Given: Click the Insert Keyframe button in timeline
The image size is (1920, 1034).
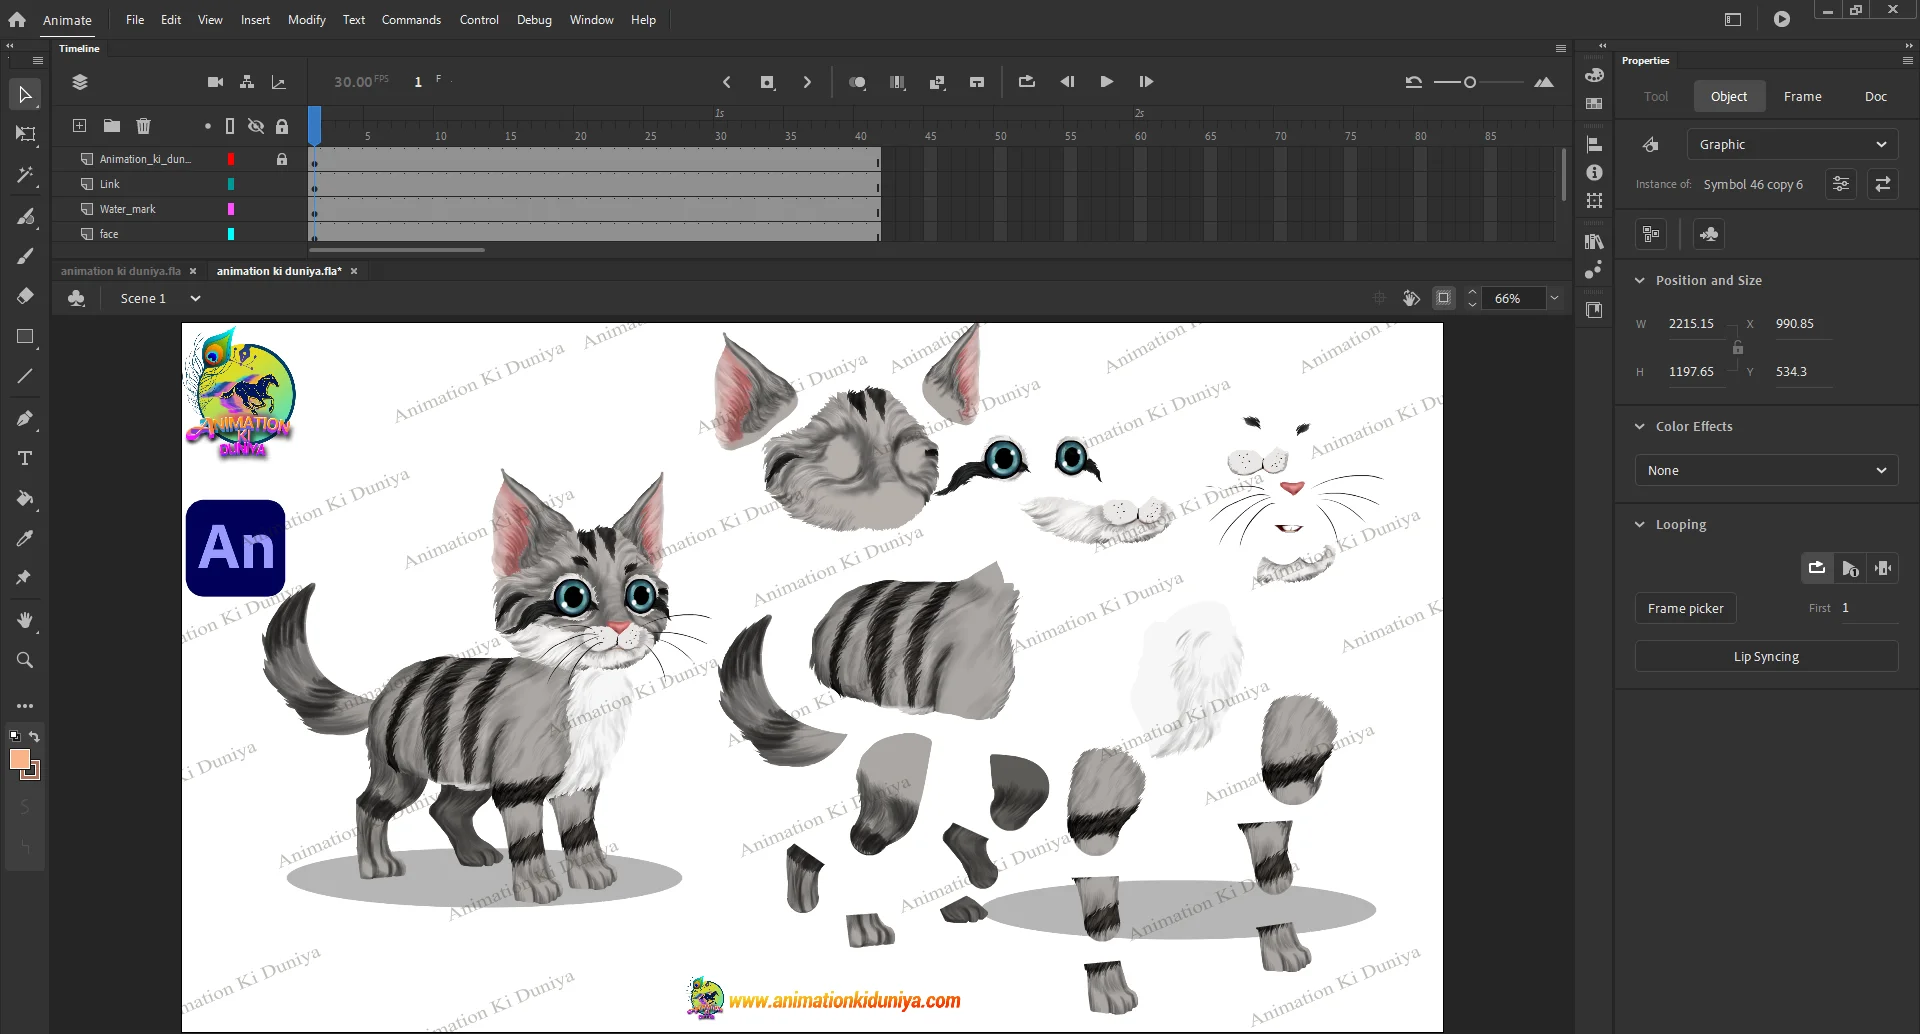Looking at the screenshot, I should tap(767, 82).
